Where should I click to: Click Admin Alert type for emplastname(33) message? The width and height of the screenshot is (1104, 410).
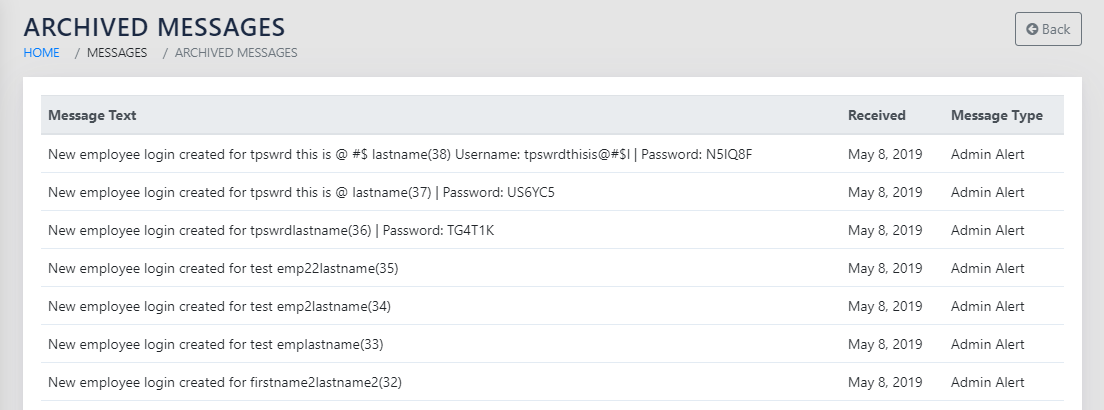(987, 344)
